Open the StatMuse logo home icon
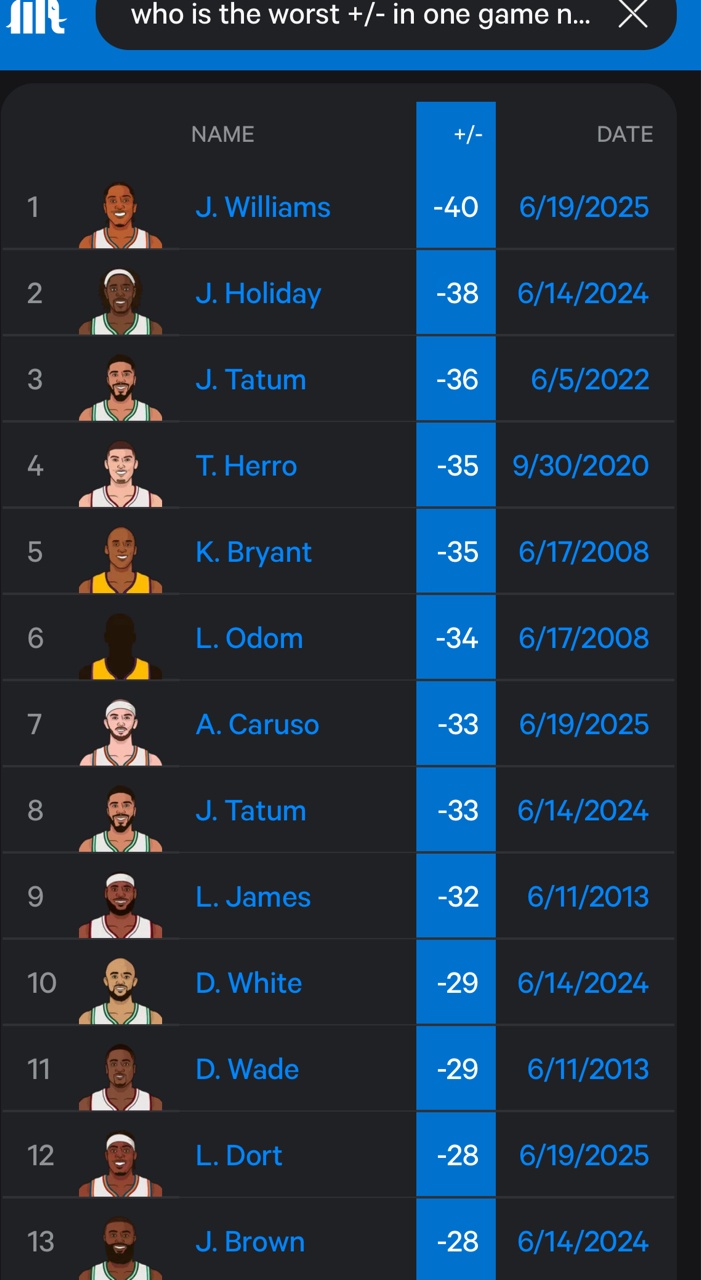Viewport: 701px width, 1280px height. click(37, 17)
